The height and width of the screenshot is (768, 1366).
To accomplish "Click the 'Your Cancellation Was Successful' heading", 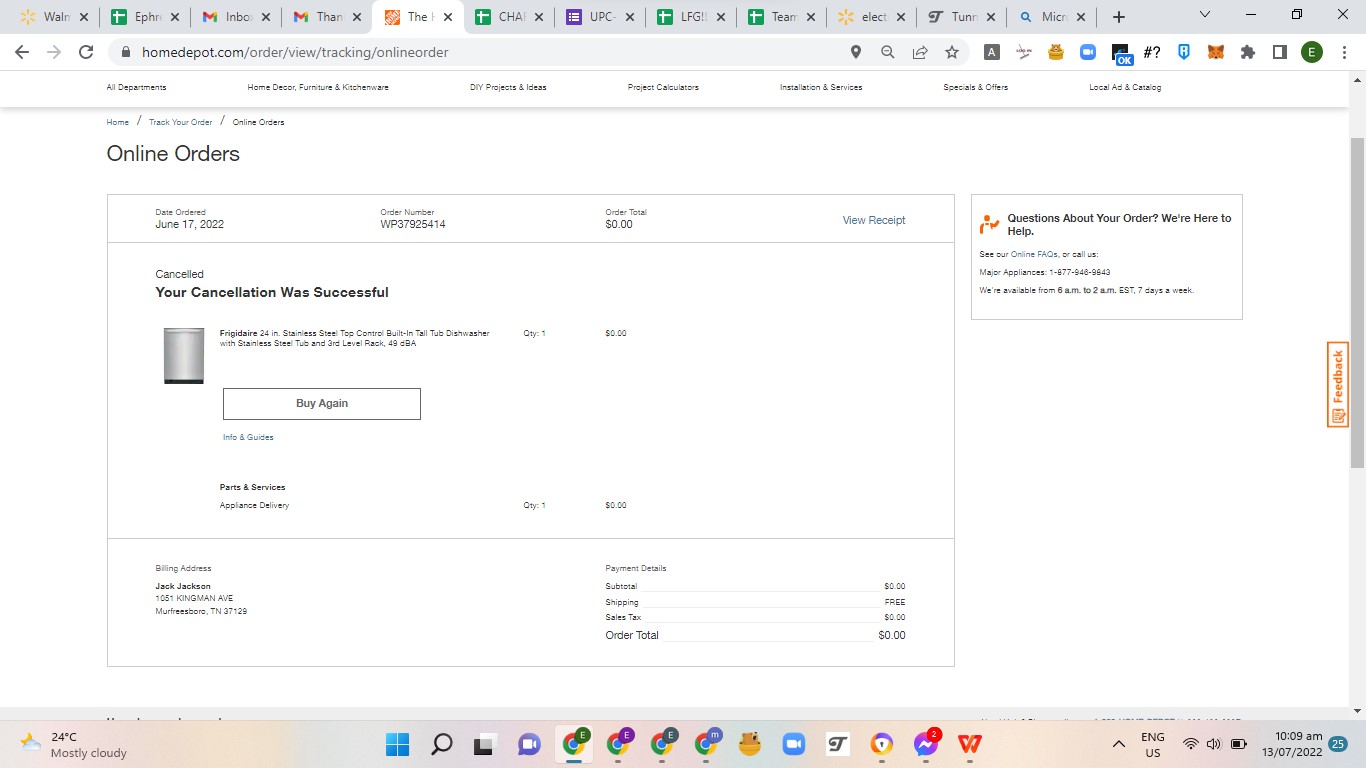I will click(272, 292).
